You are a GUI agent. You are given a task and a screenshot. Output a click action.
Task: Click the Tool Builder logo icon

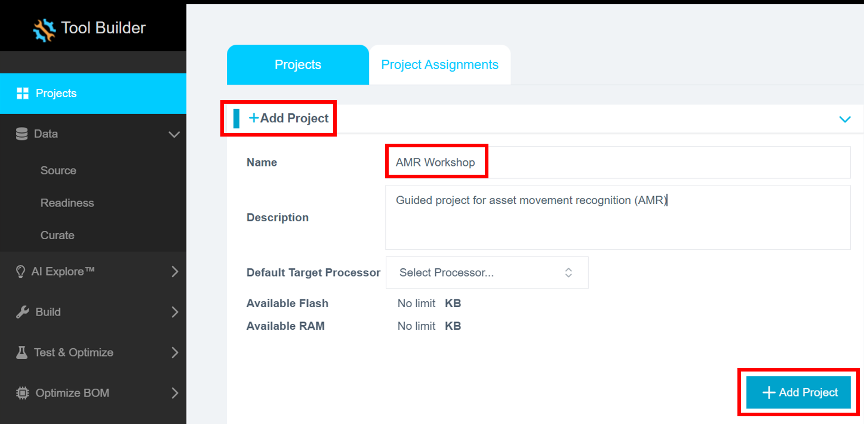click(x=45, y=29)
